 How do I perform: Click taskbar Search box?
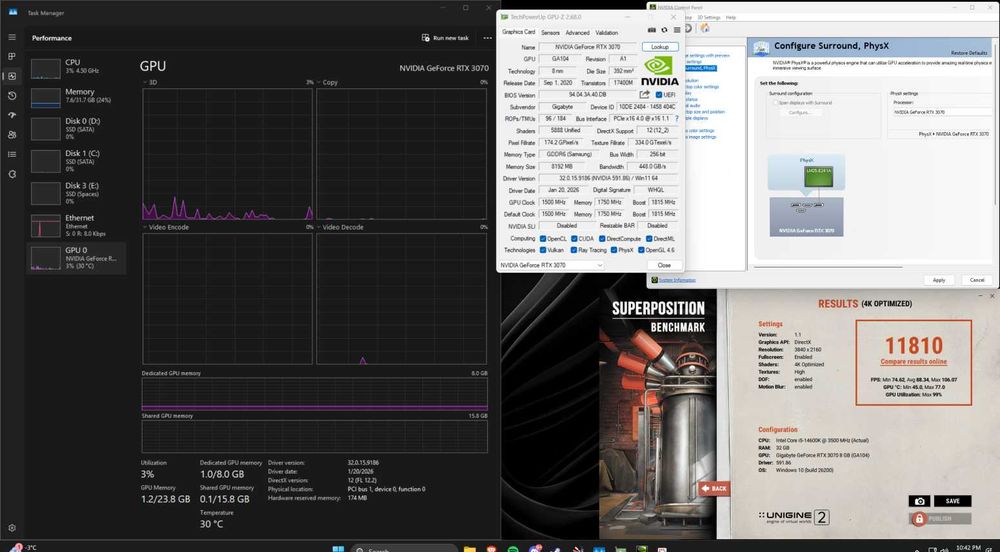(404, 548)
